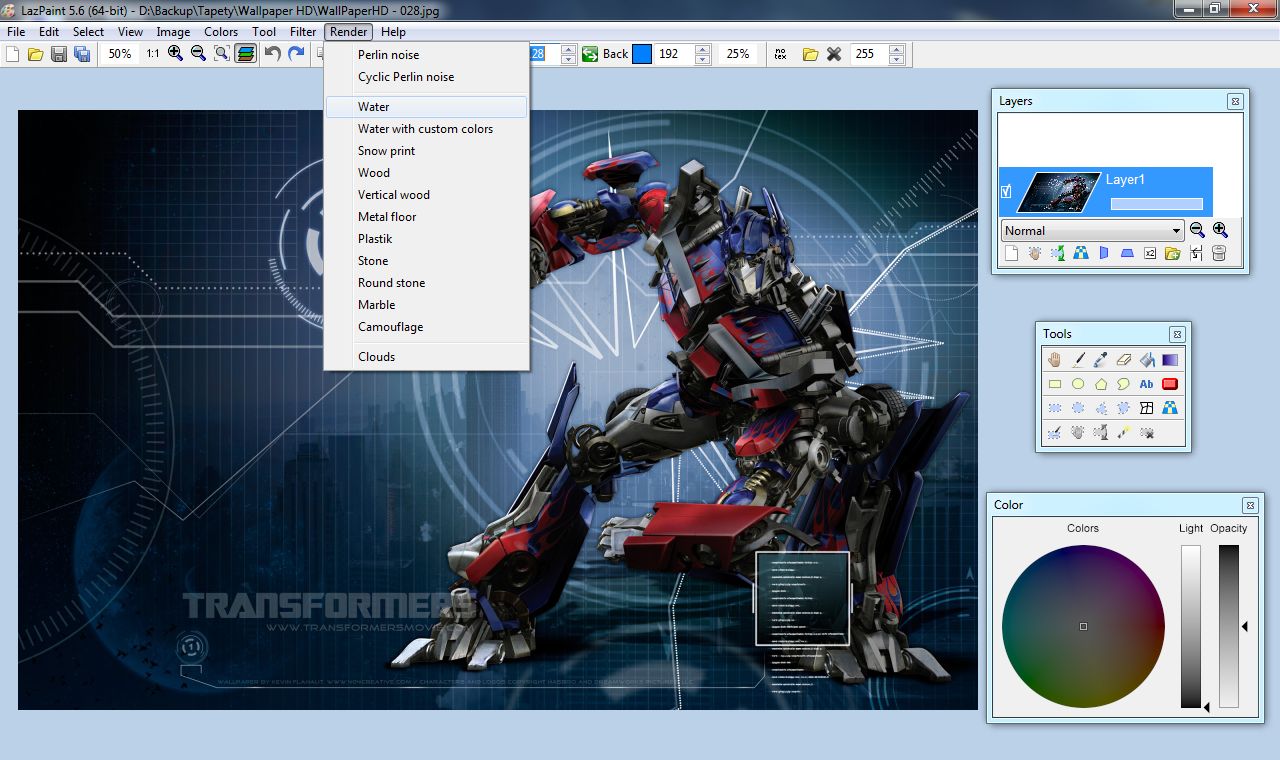Open the File menu
The height and width of the screenshot is (760, 1280).
(x=16, y=32)
